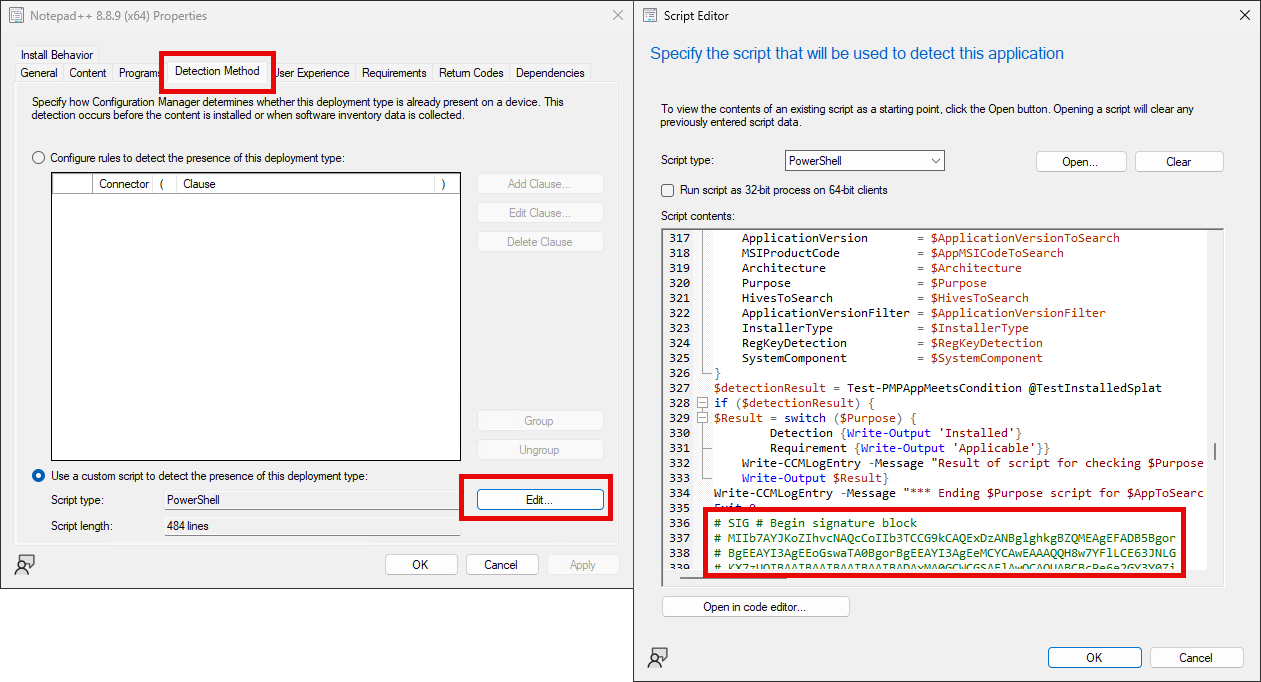Click 'Open in code editor' button

[x=755, y=606]
